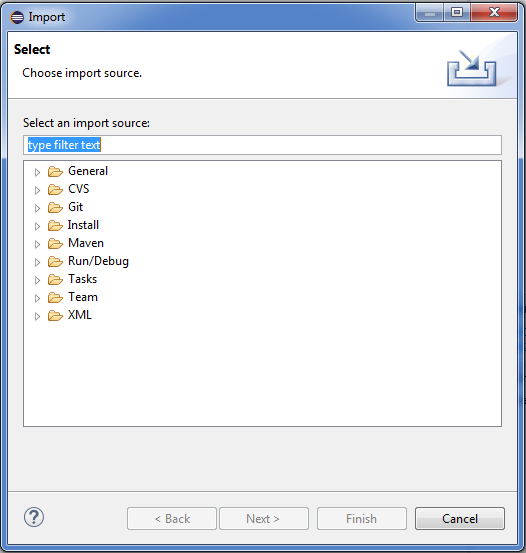
Task: Click the General folder icon
Action: coord(55,171)
